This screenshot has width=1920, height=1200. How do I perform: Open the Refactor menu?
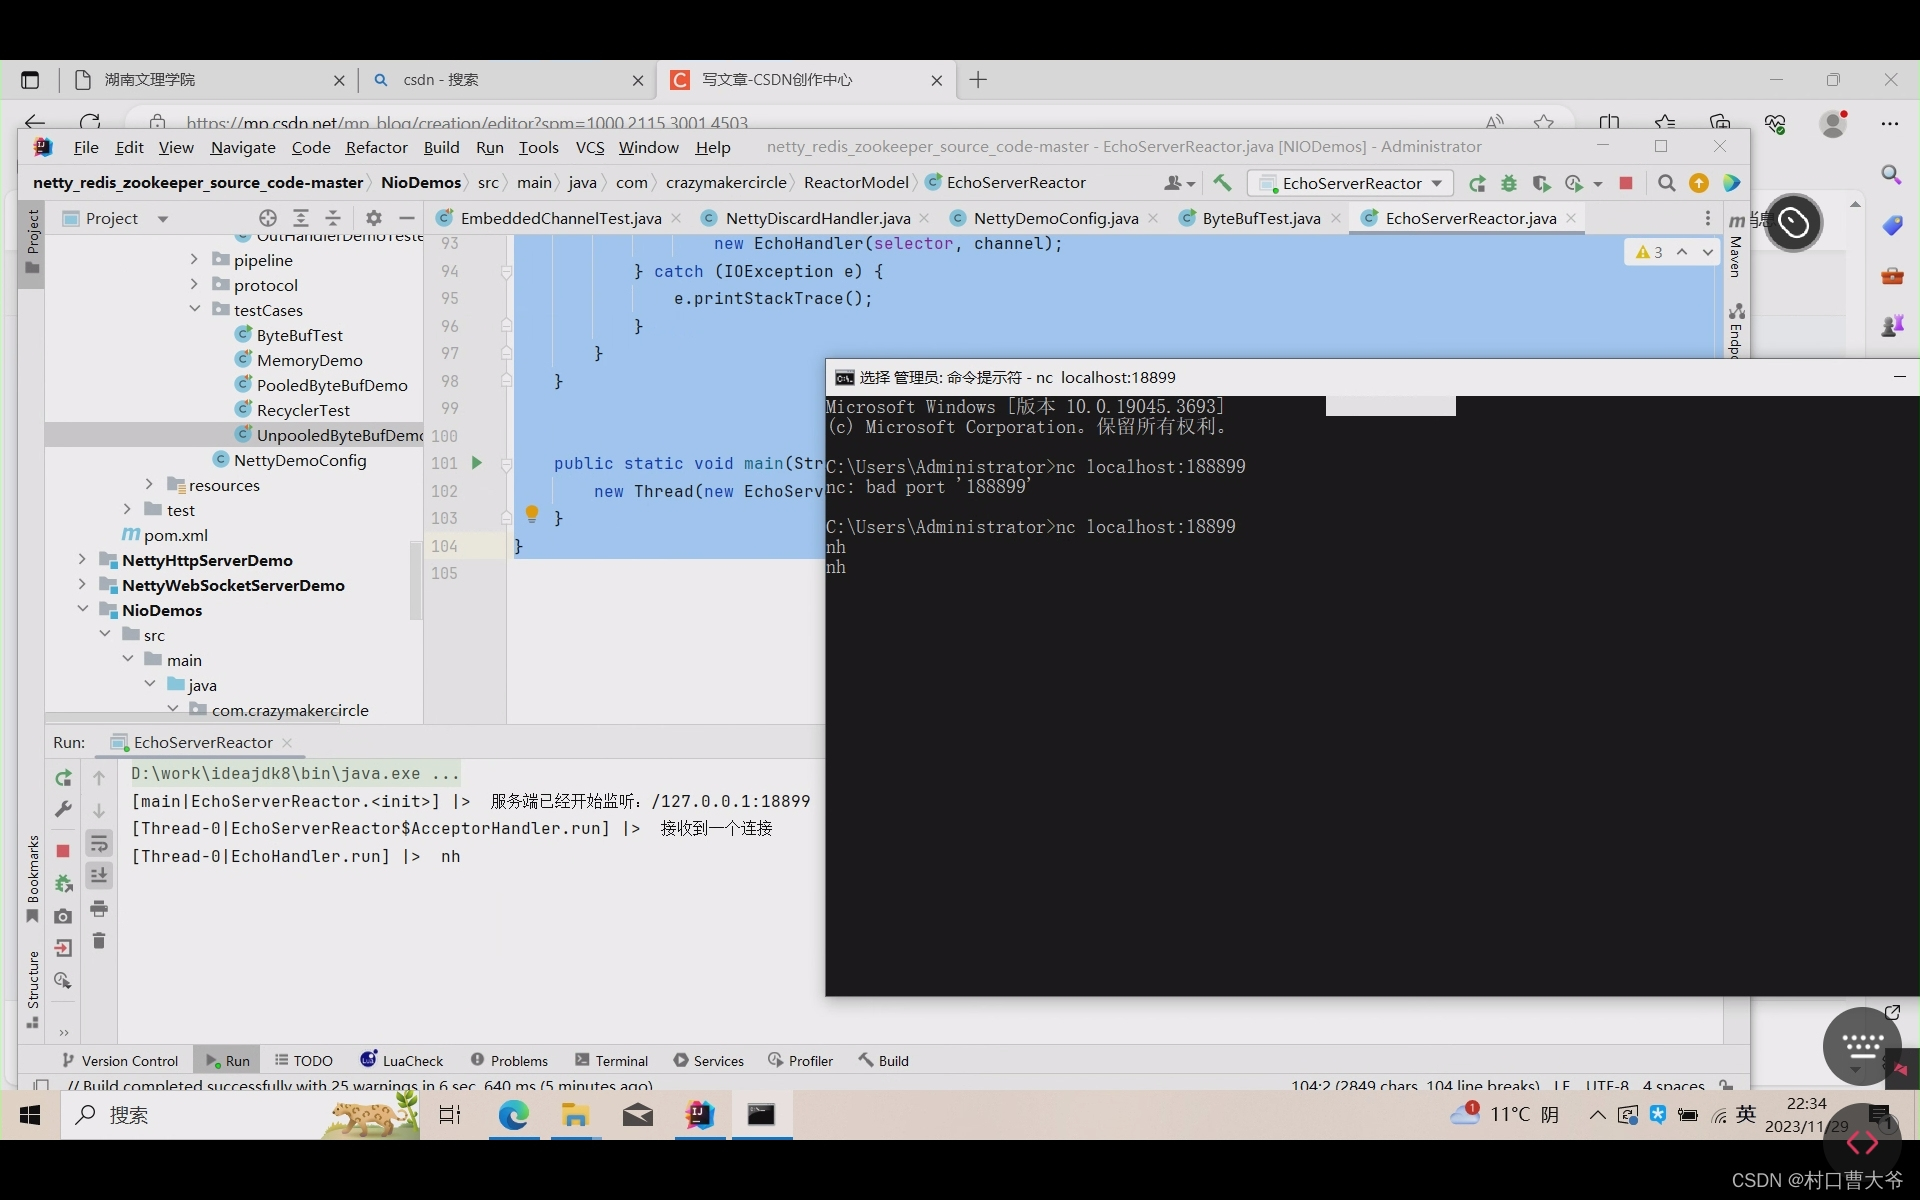[x=376, y=147]
